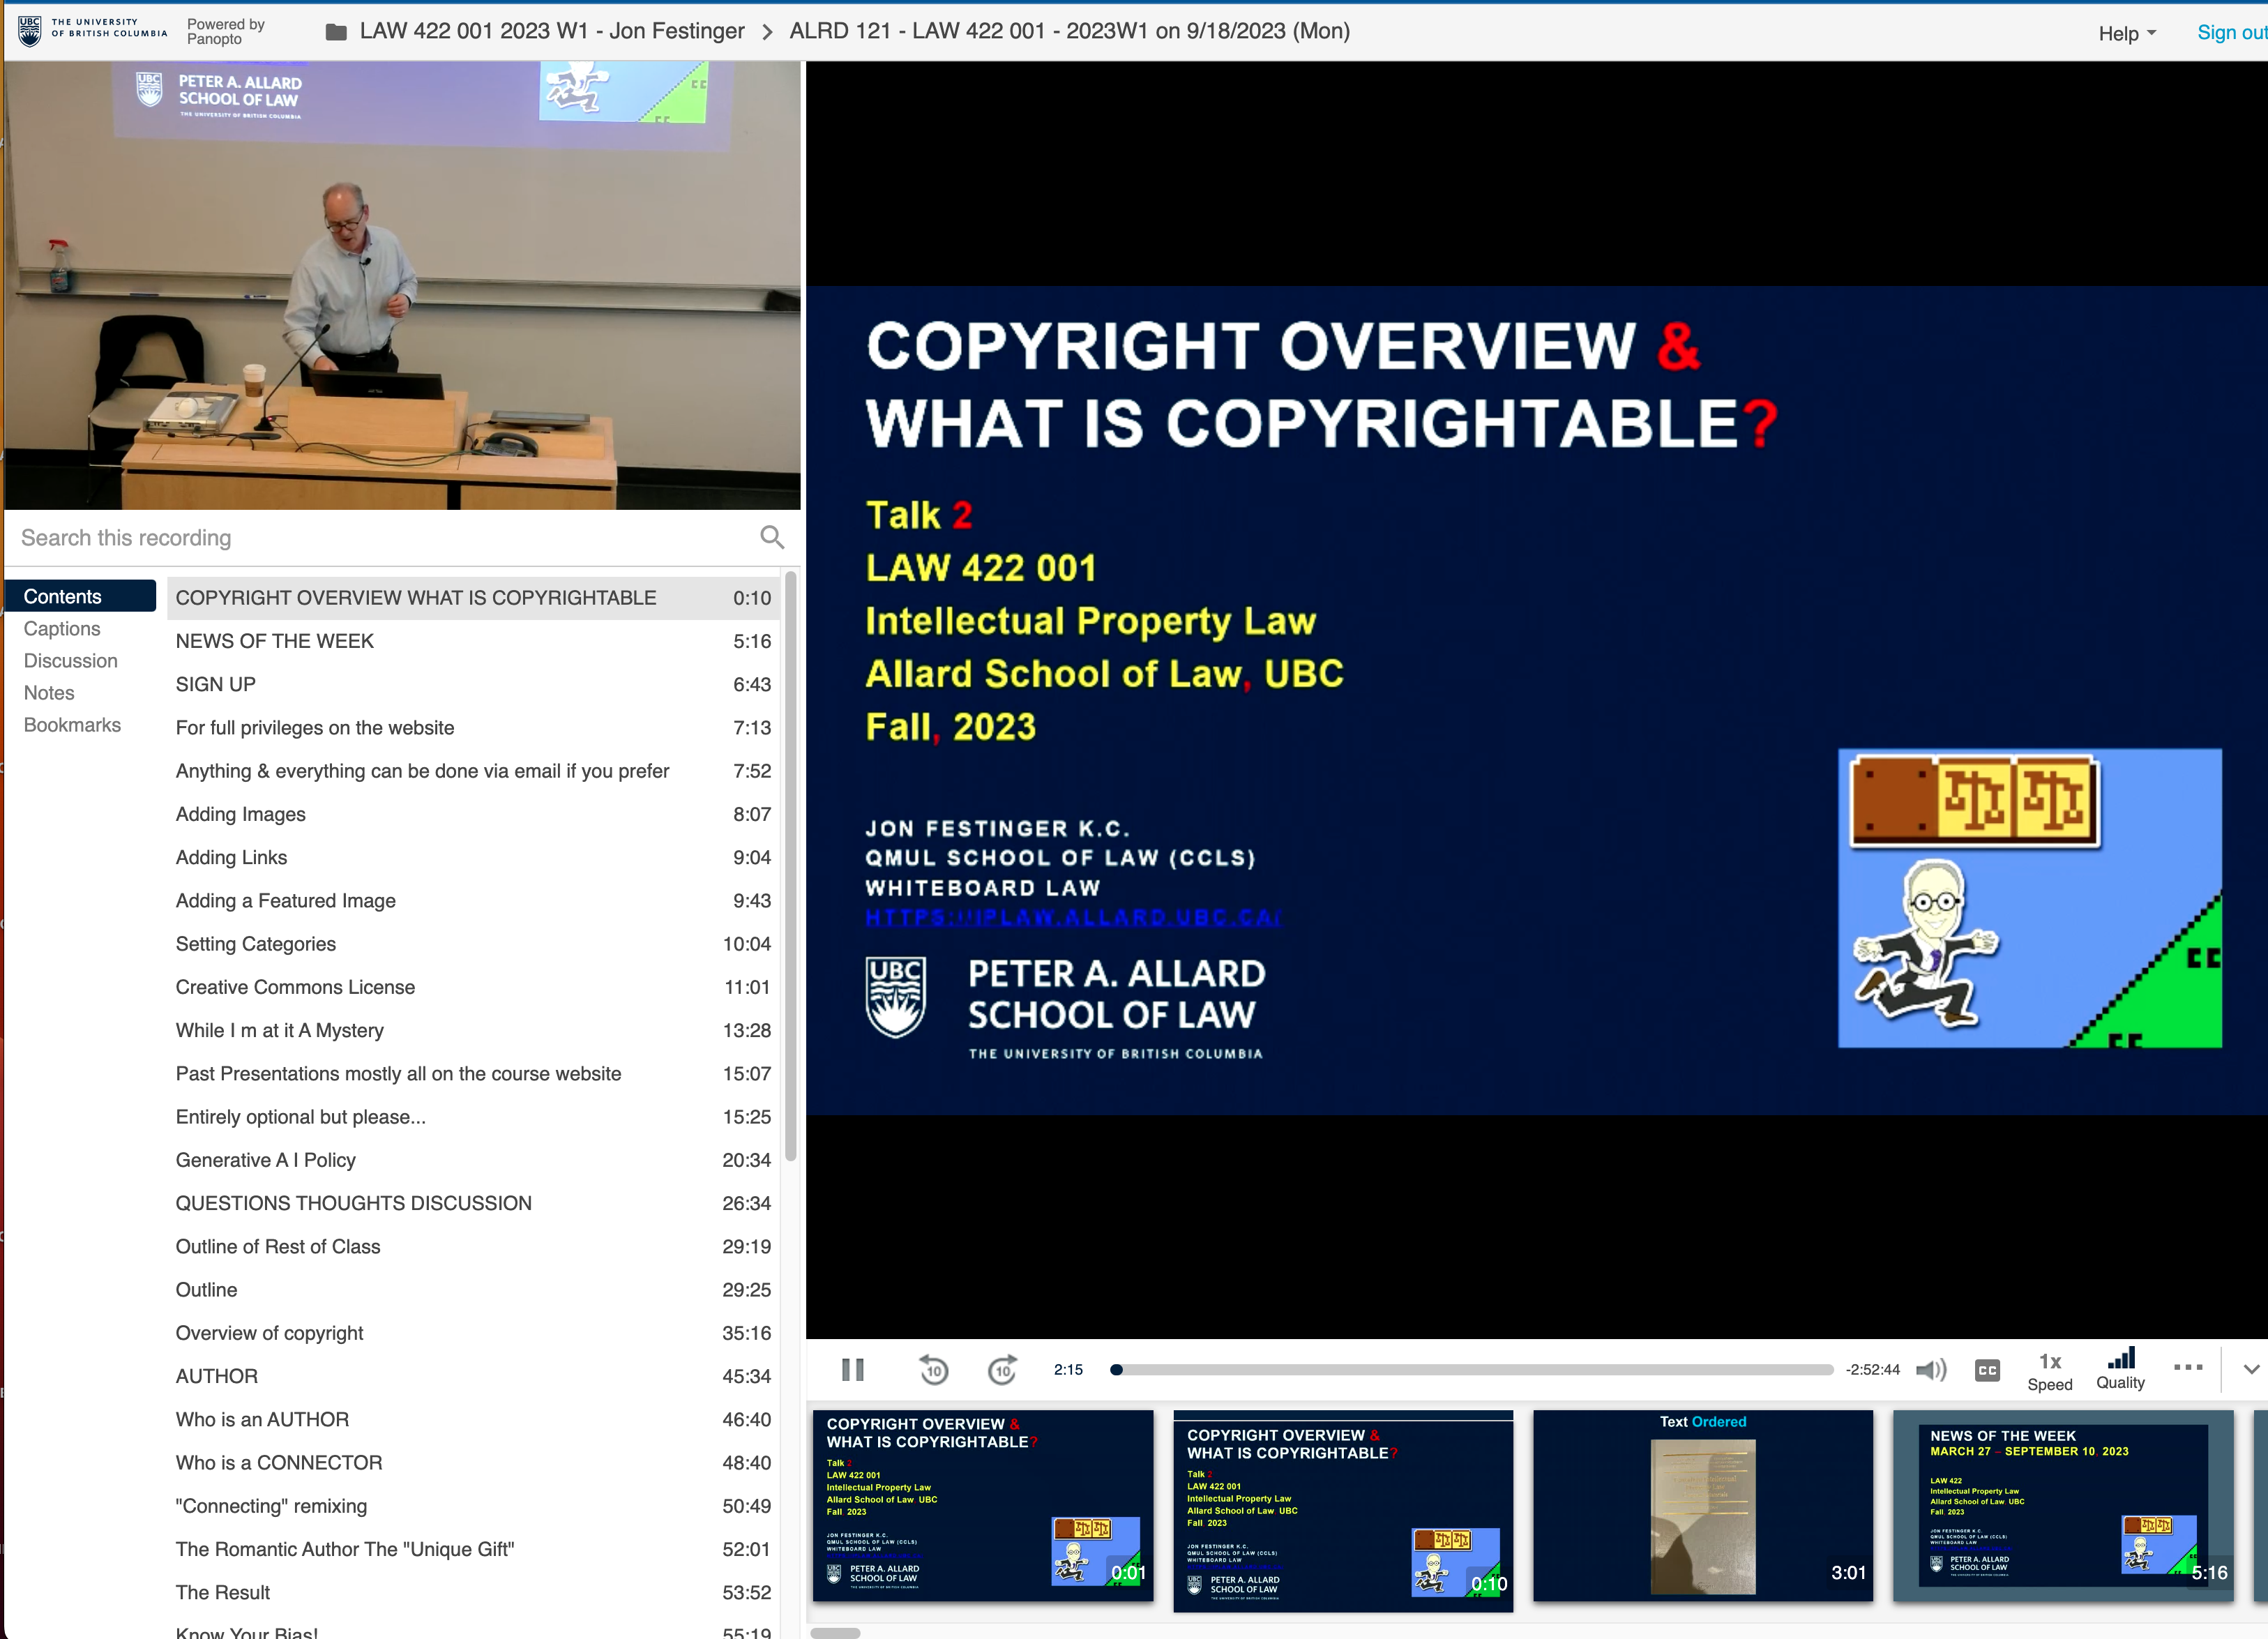The image size is (2268, 1639).
Task: Click the main slide video area
Action: tap(1537, 700)
